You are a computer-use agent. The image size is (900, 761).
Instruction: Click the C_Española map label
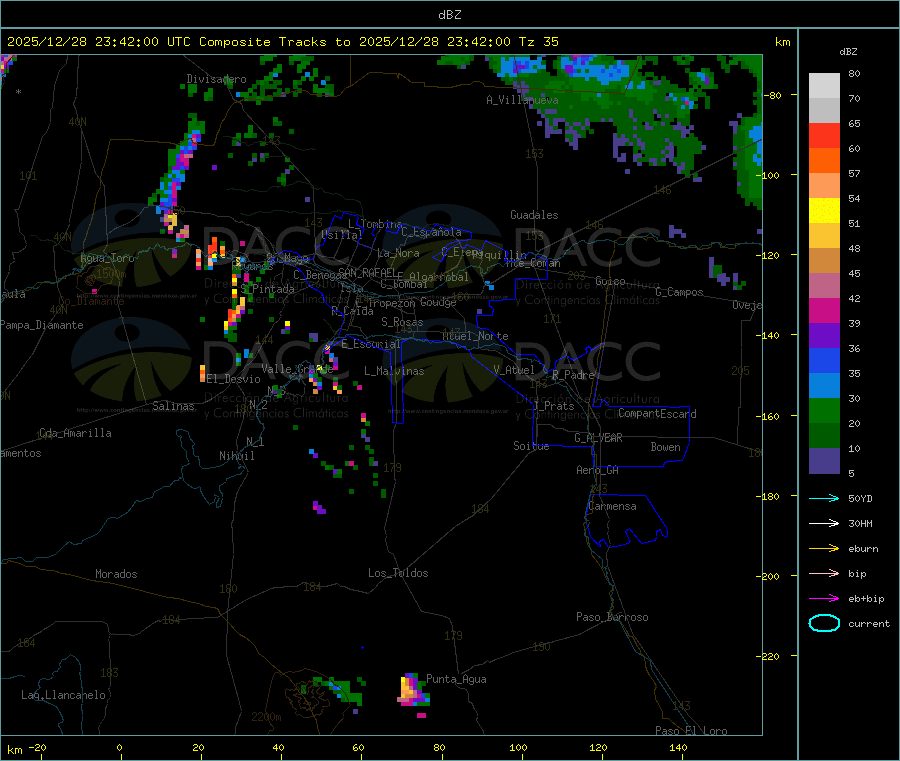coord(431,232)
